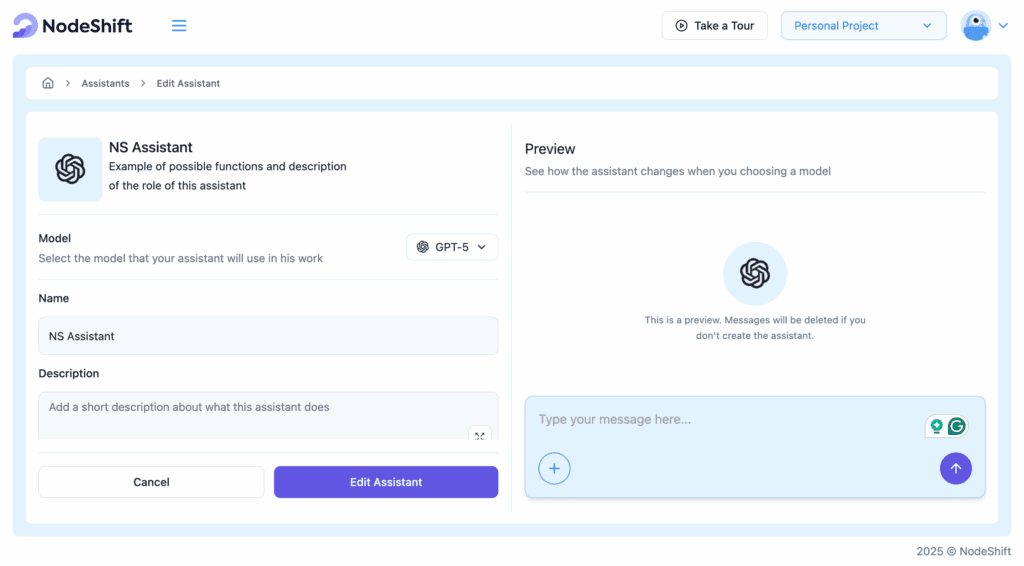
Task: Click the NodeShift logo icon
Action: tap(25, 26)
